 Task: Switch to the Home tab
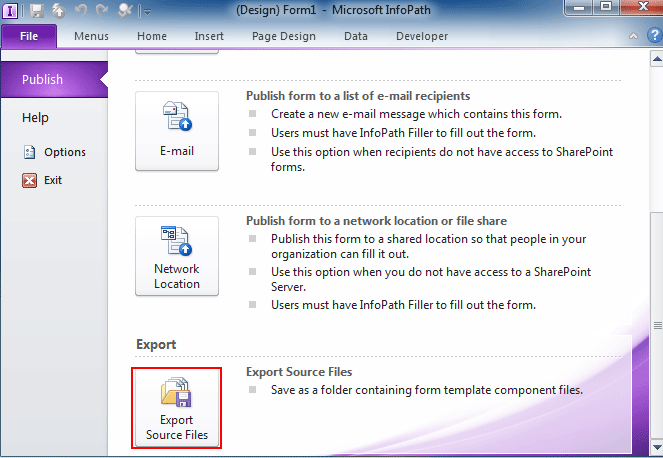pos(152,36)
